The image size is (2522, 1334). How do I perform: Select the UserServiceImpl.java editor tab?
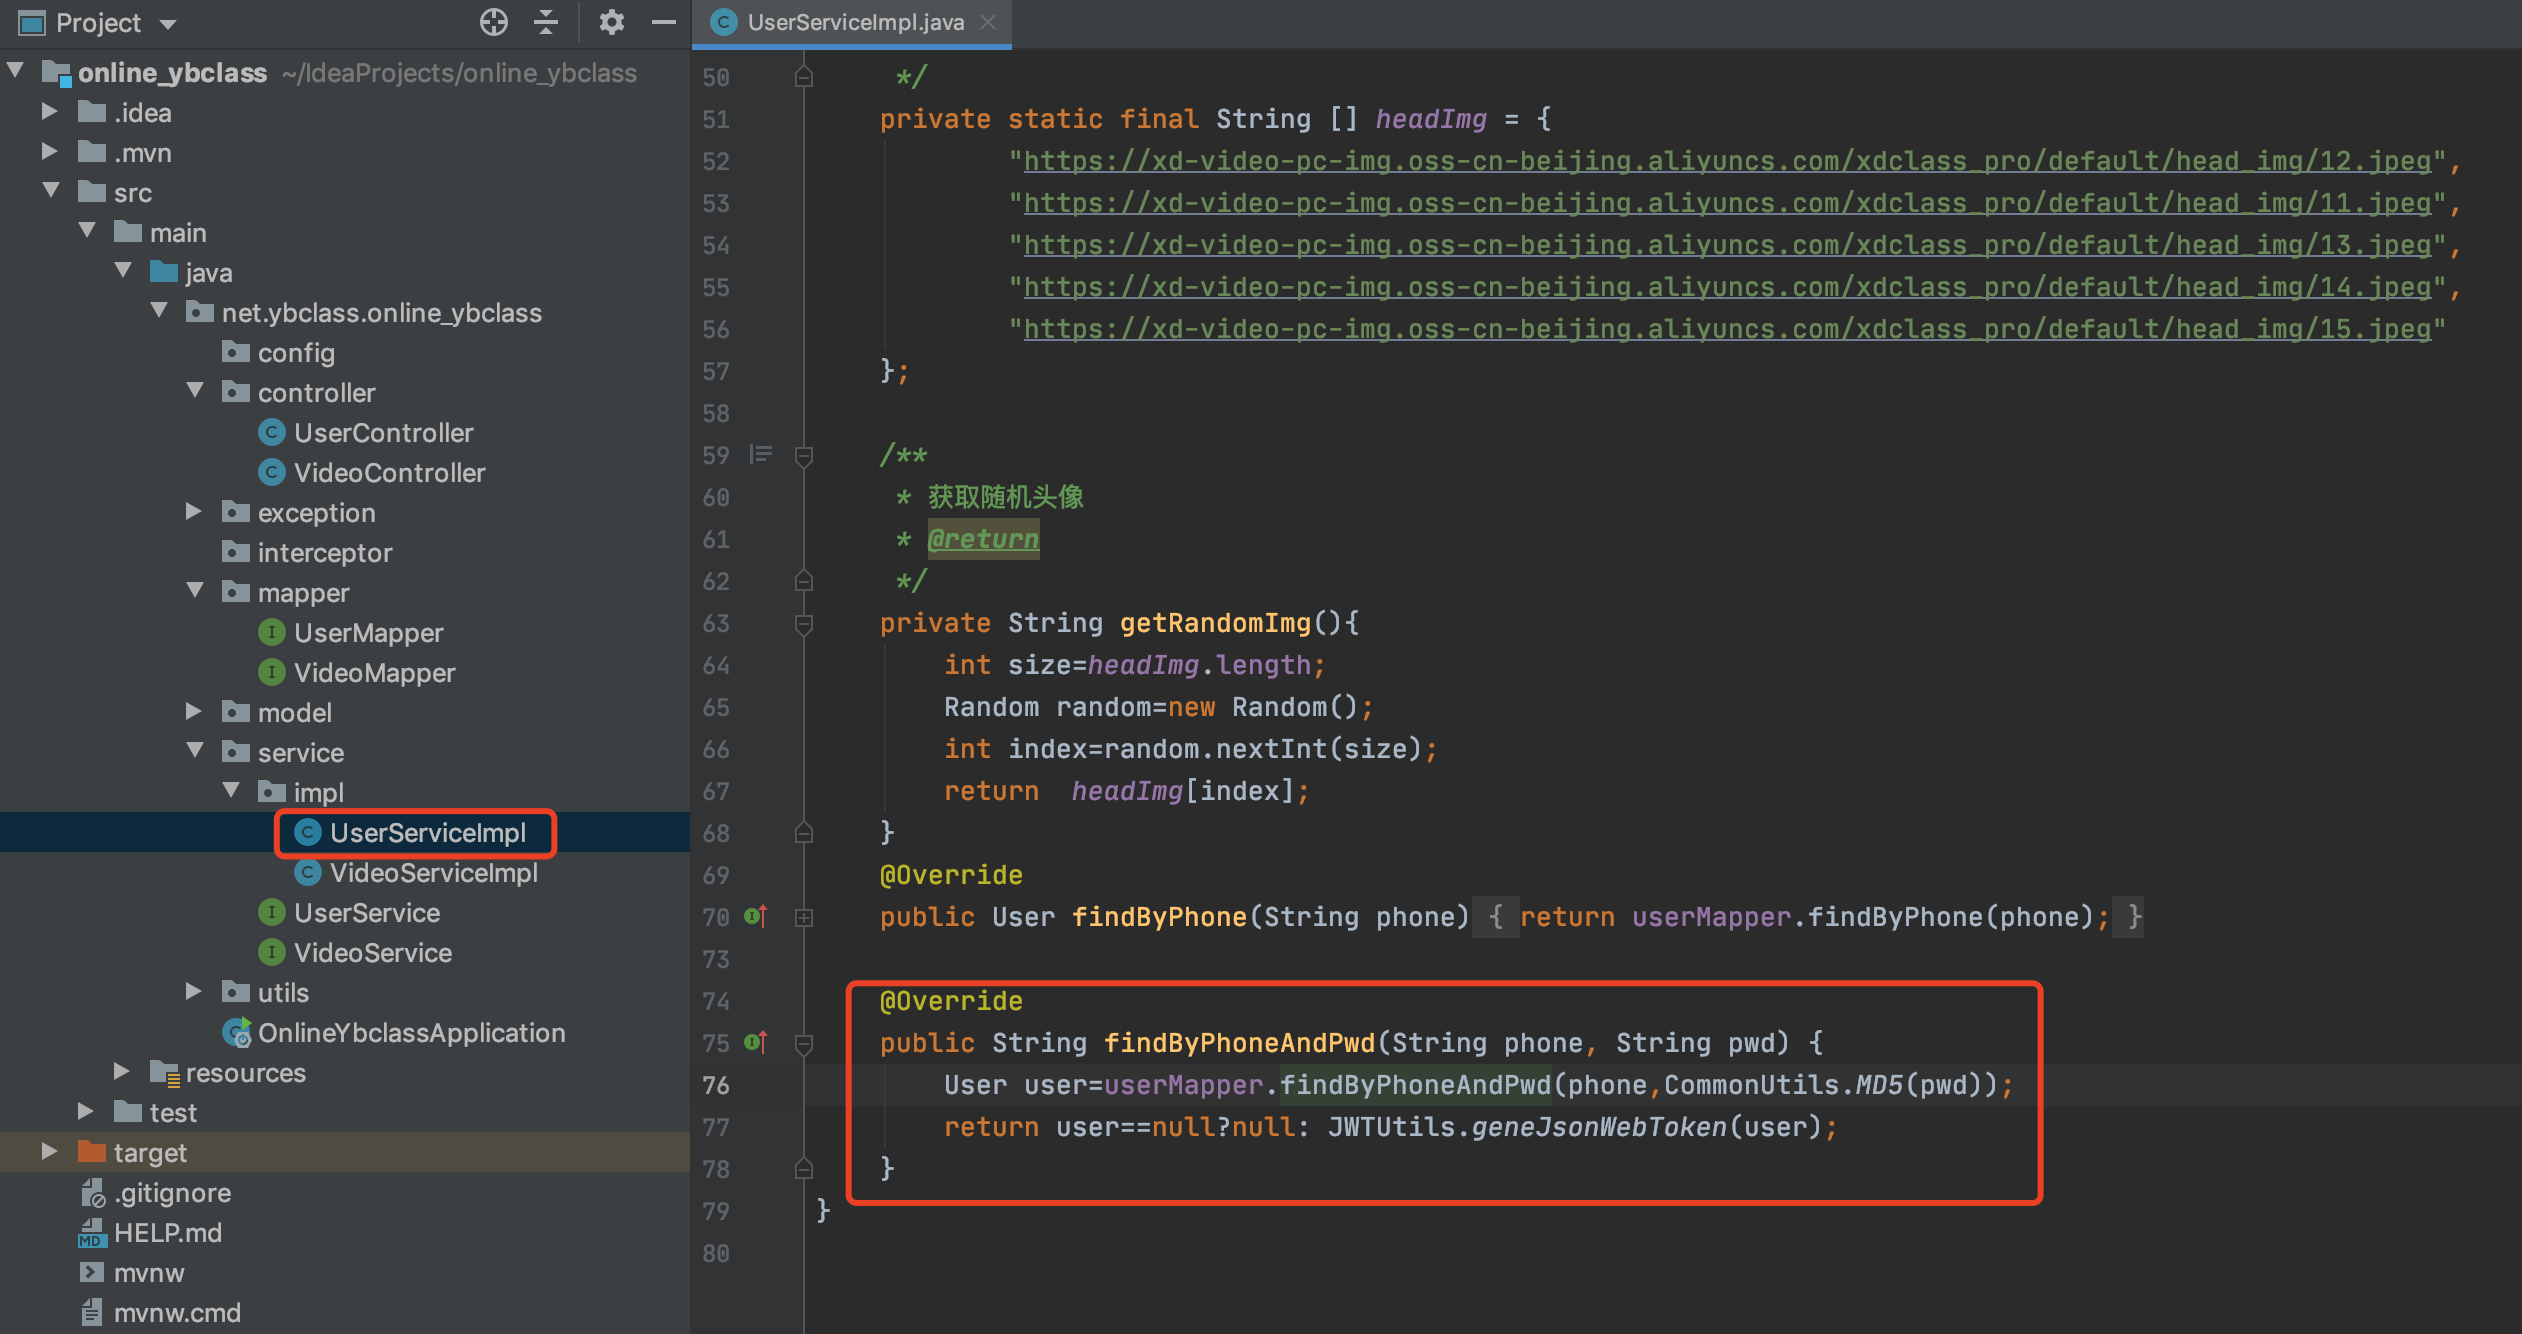pos(854,22)
